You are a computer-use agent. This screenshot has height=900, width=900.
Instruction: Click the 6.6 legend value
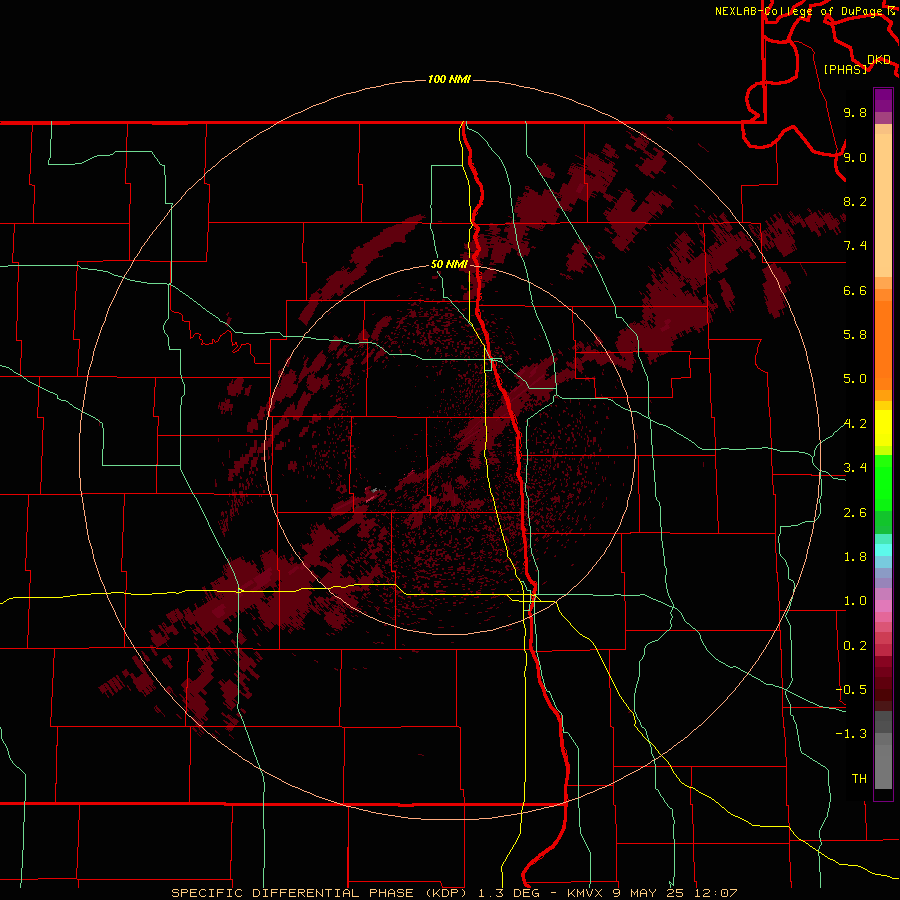click(855, 290)
